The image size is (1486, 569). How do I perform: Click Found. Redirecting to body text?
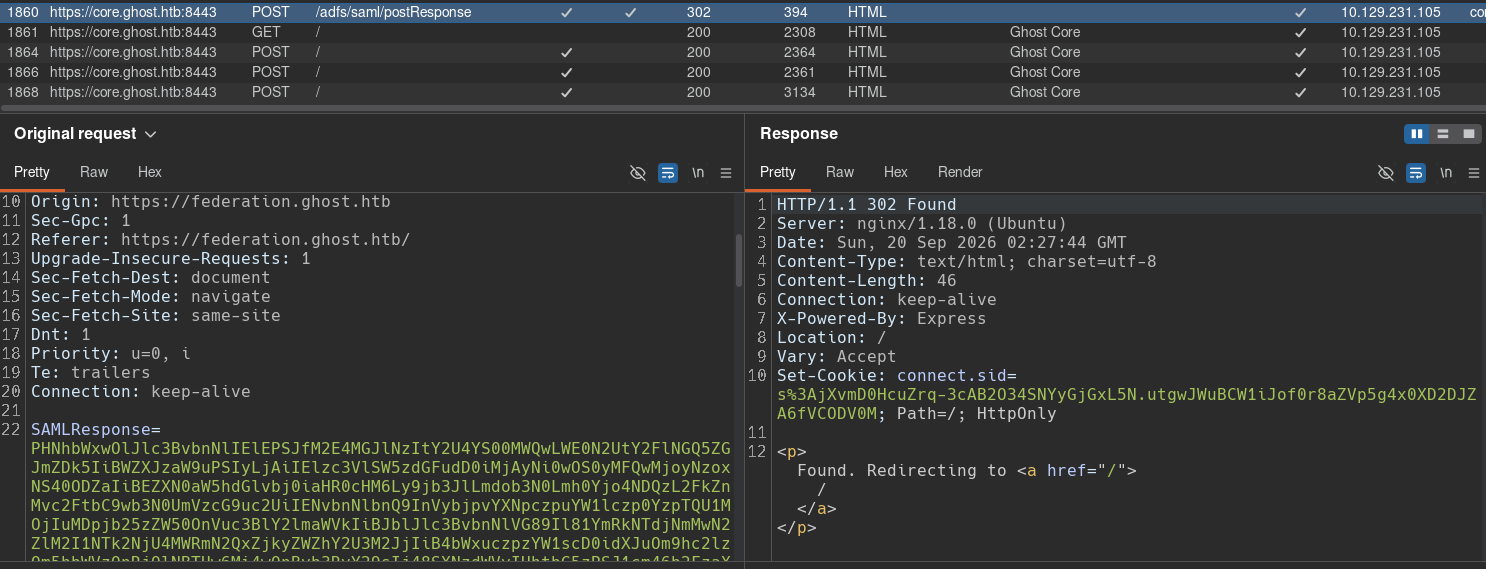click(901, 470)
